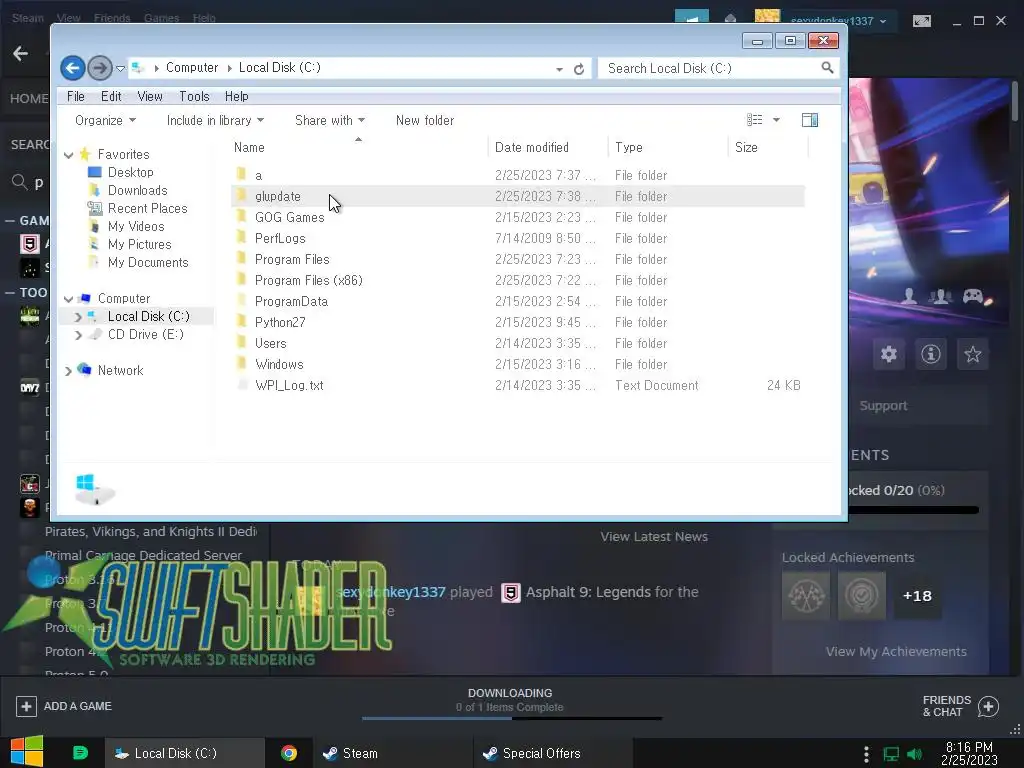Toggle the preview pane icon

pos(810,120)
